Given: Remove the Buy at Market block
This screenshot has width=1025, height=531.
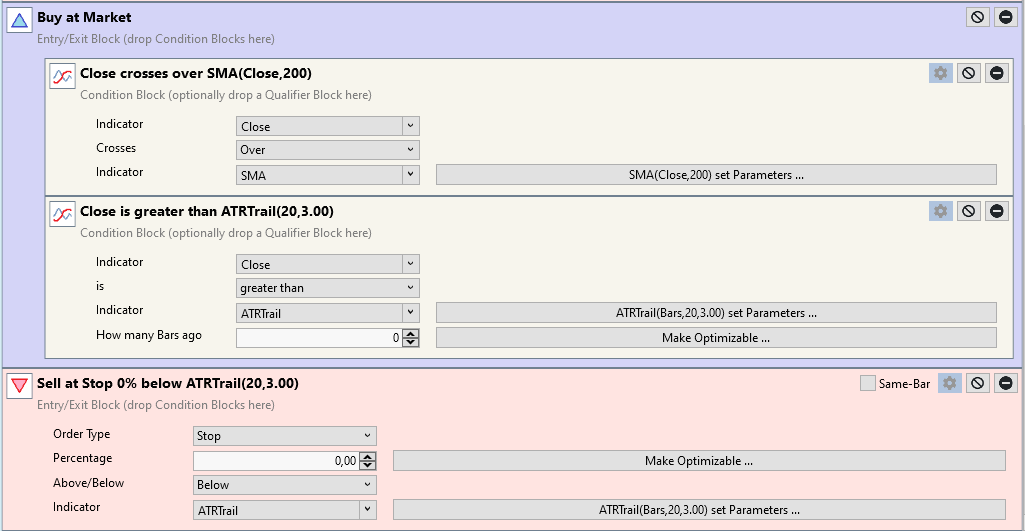Looking at the screenshot, I should tap(1006, 17).
